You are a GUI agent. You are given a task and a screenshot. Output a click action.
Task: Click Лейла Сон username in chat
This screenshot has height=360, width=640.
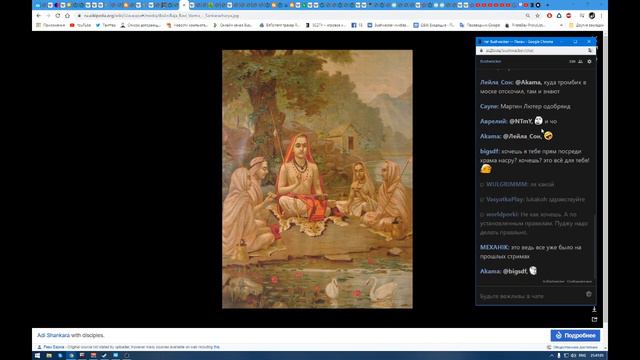(x=496, y=82)
